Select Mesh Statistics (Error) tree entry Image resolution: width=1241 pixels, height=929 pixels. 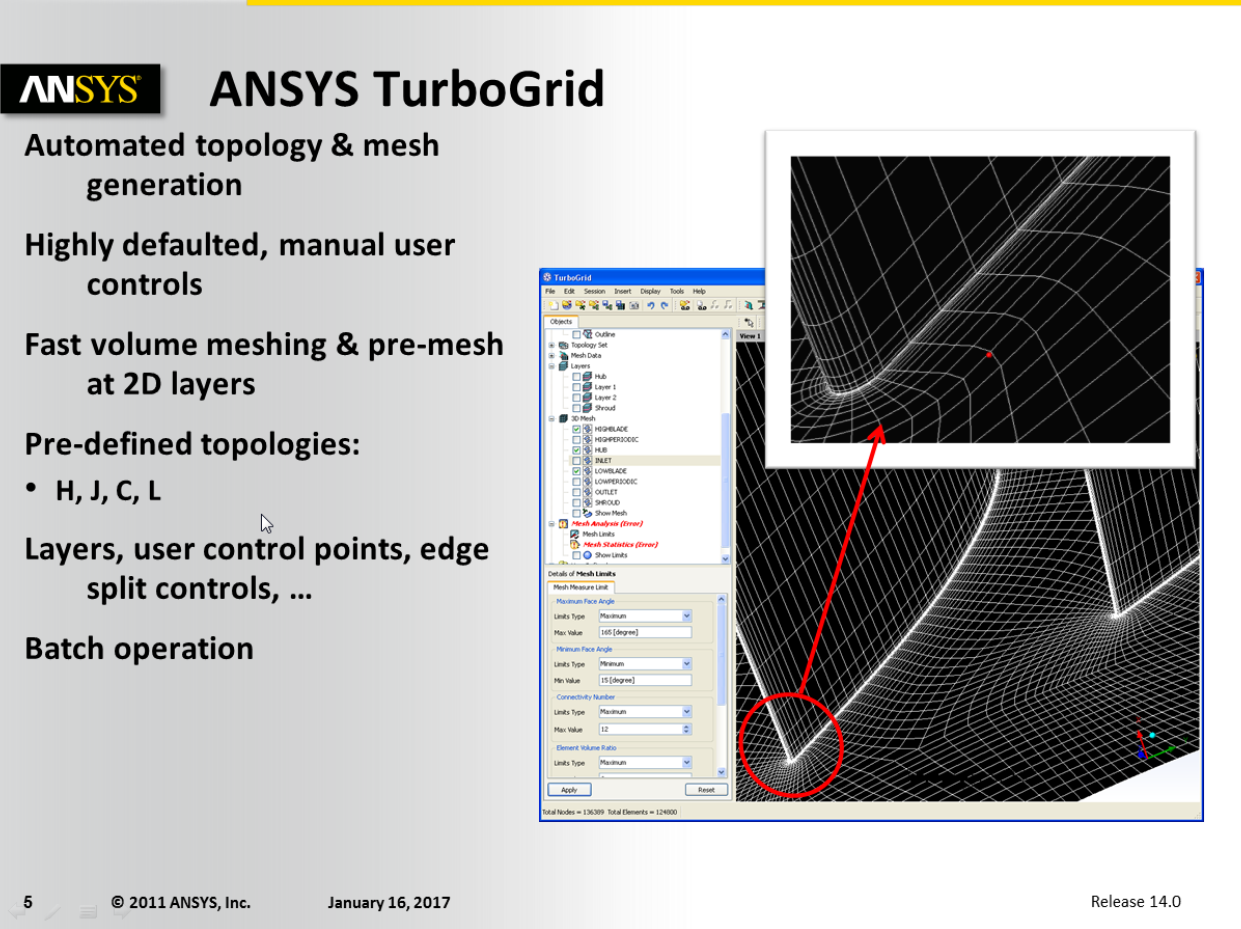(x=620, y=545)
